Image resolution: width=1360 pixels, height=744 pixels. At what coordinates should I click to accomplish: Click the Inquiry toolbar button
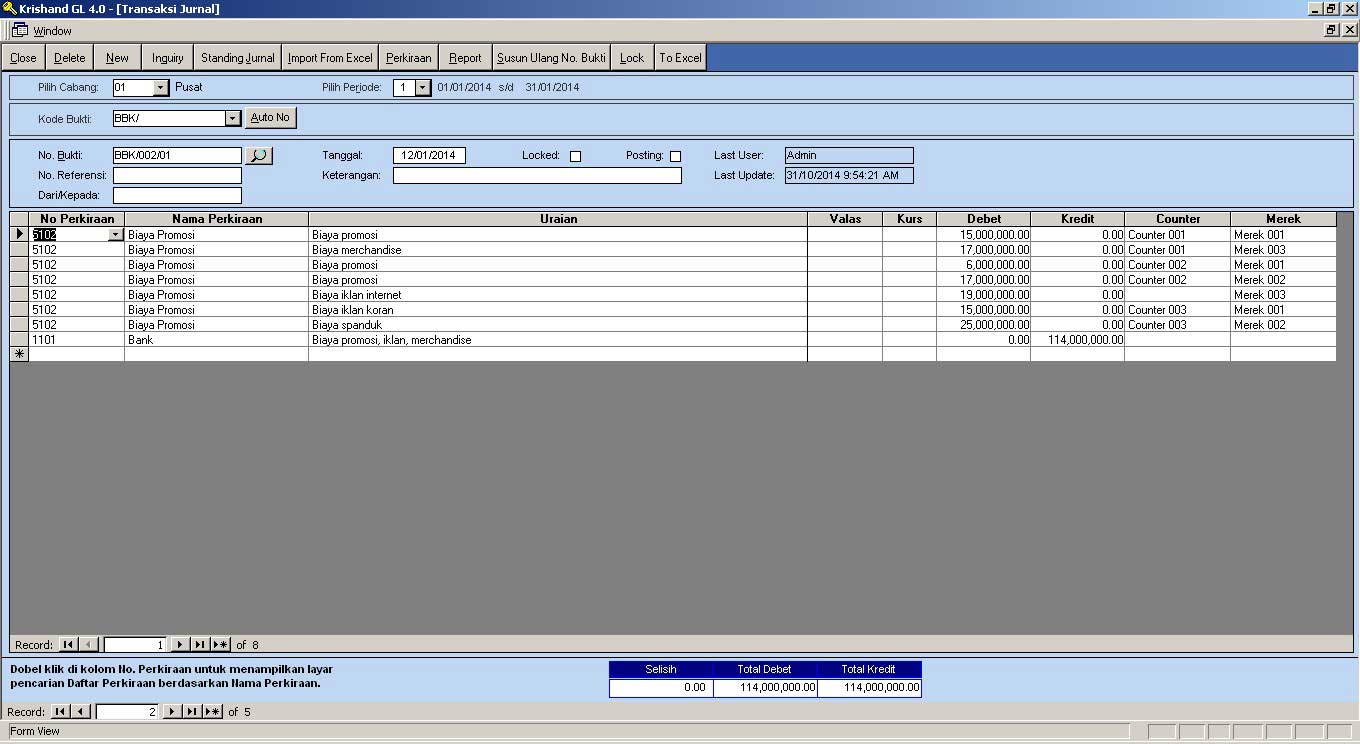pos(168,58)
